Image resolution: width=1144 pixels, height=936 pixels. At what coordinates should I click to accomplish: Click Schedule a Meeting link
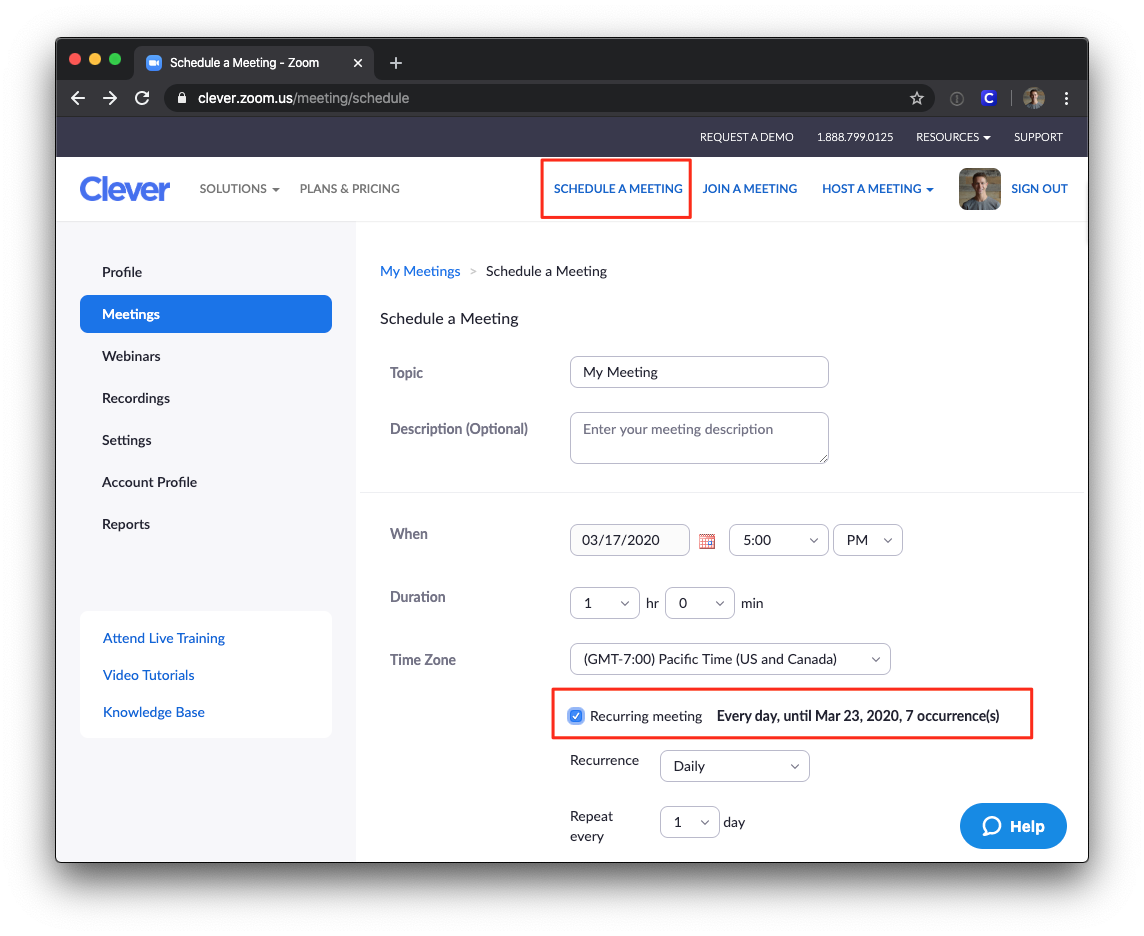pos(618,189)
